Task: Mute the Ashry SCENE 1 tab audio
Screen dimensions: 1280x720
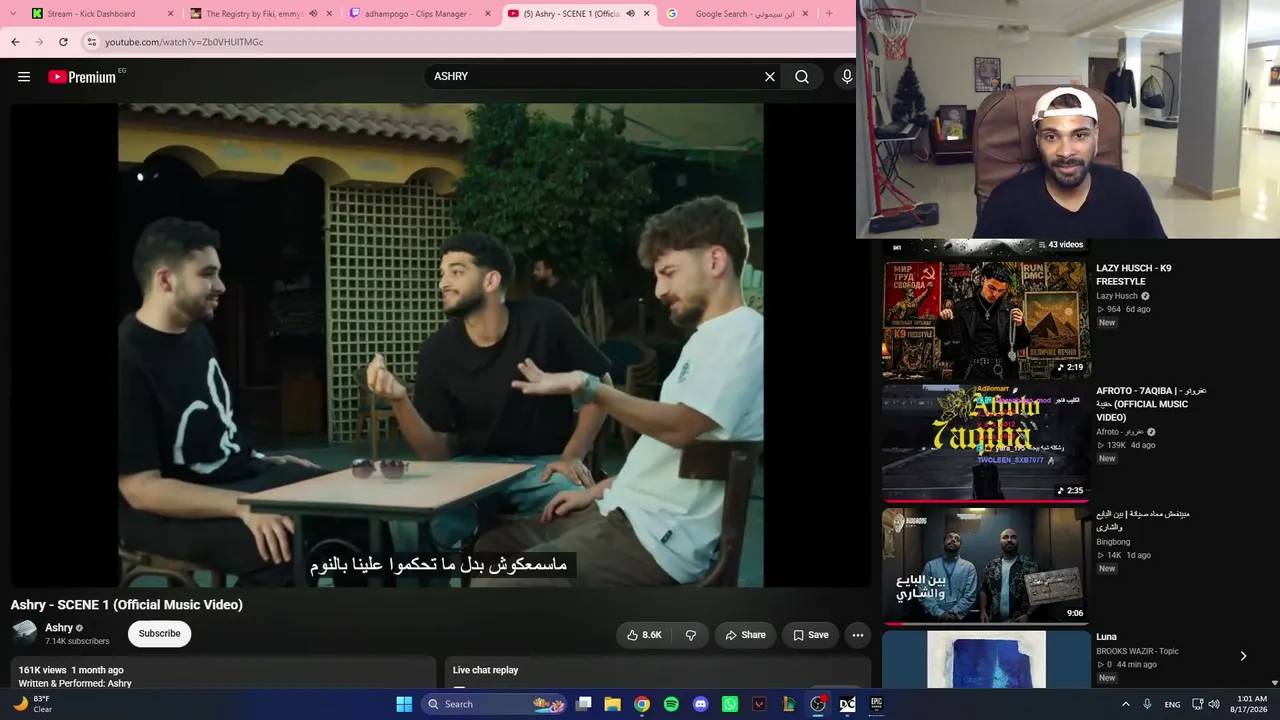Action: click(x=630, y=14)
